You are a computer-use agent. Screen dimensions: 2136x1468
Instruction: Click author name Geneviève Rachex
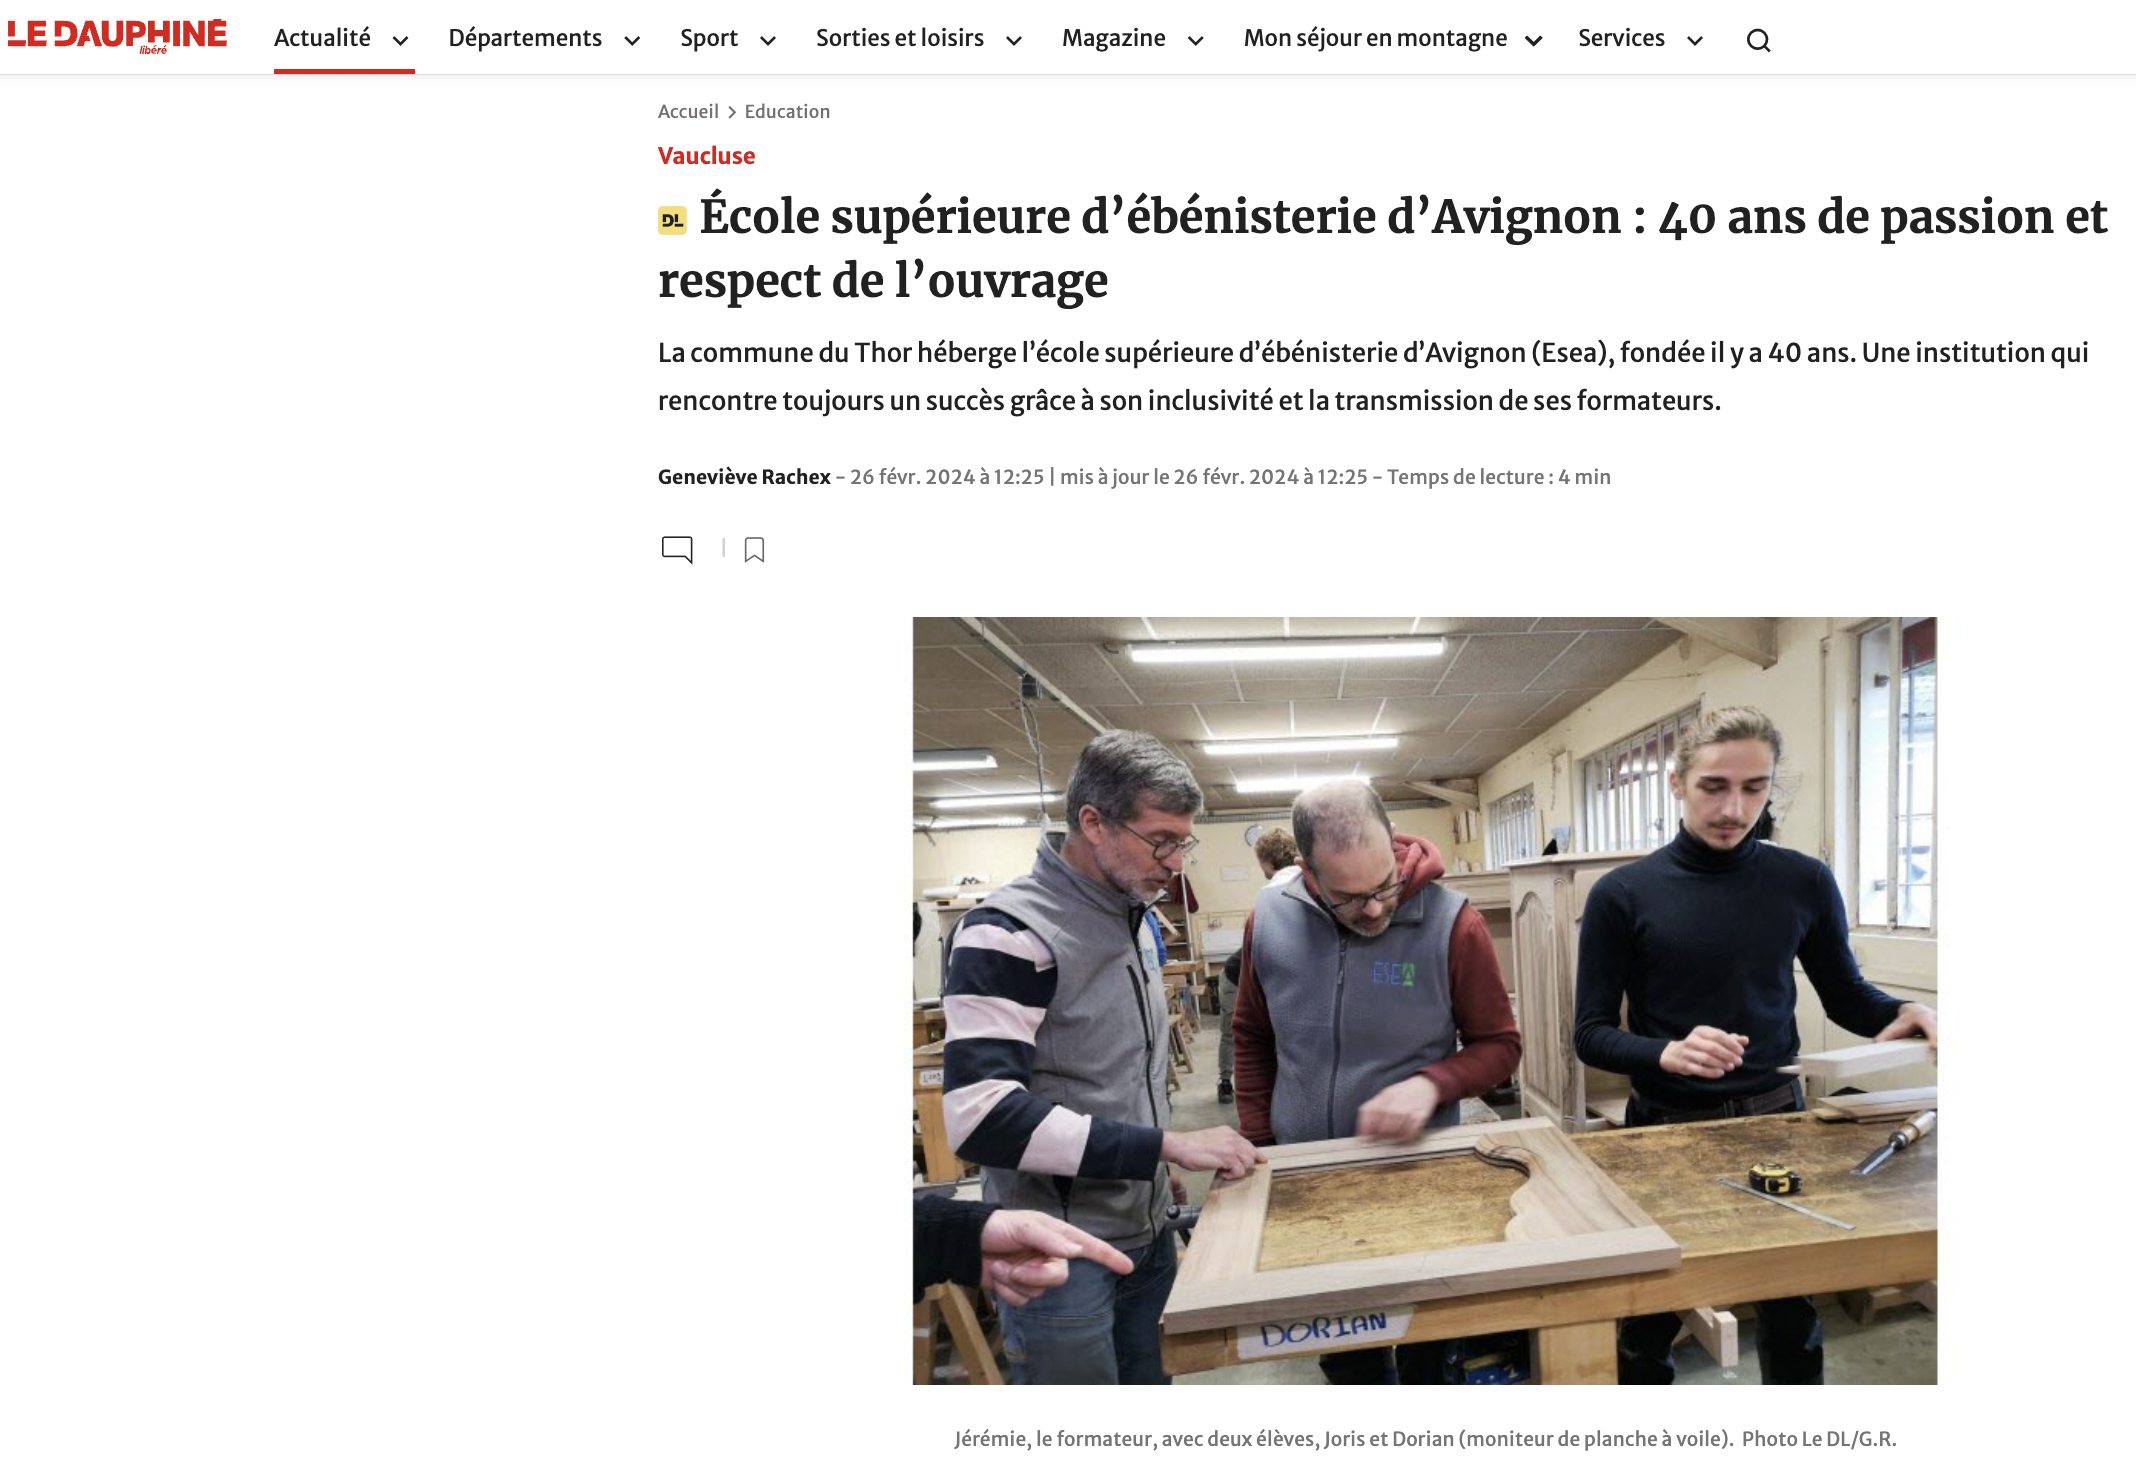744,477
